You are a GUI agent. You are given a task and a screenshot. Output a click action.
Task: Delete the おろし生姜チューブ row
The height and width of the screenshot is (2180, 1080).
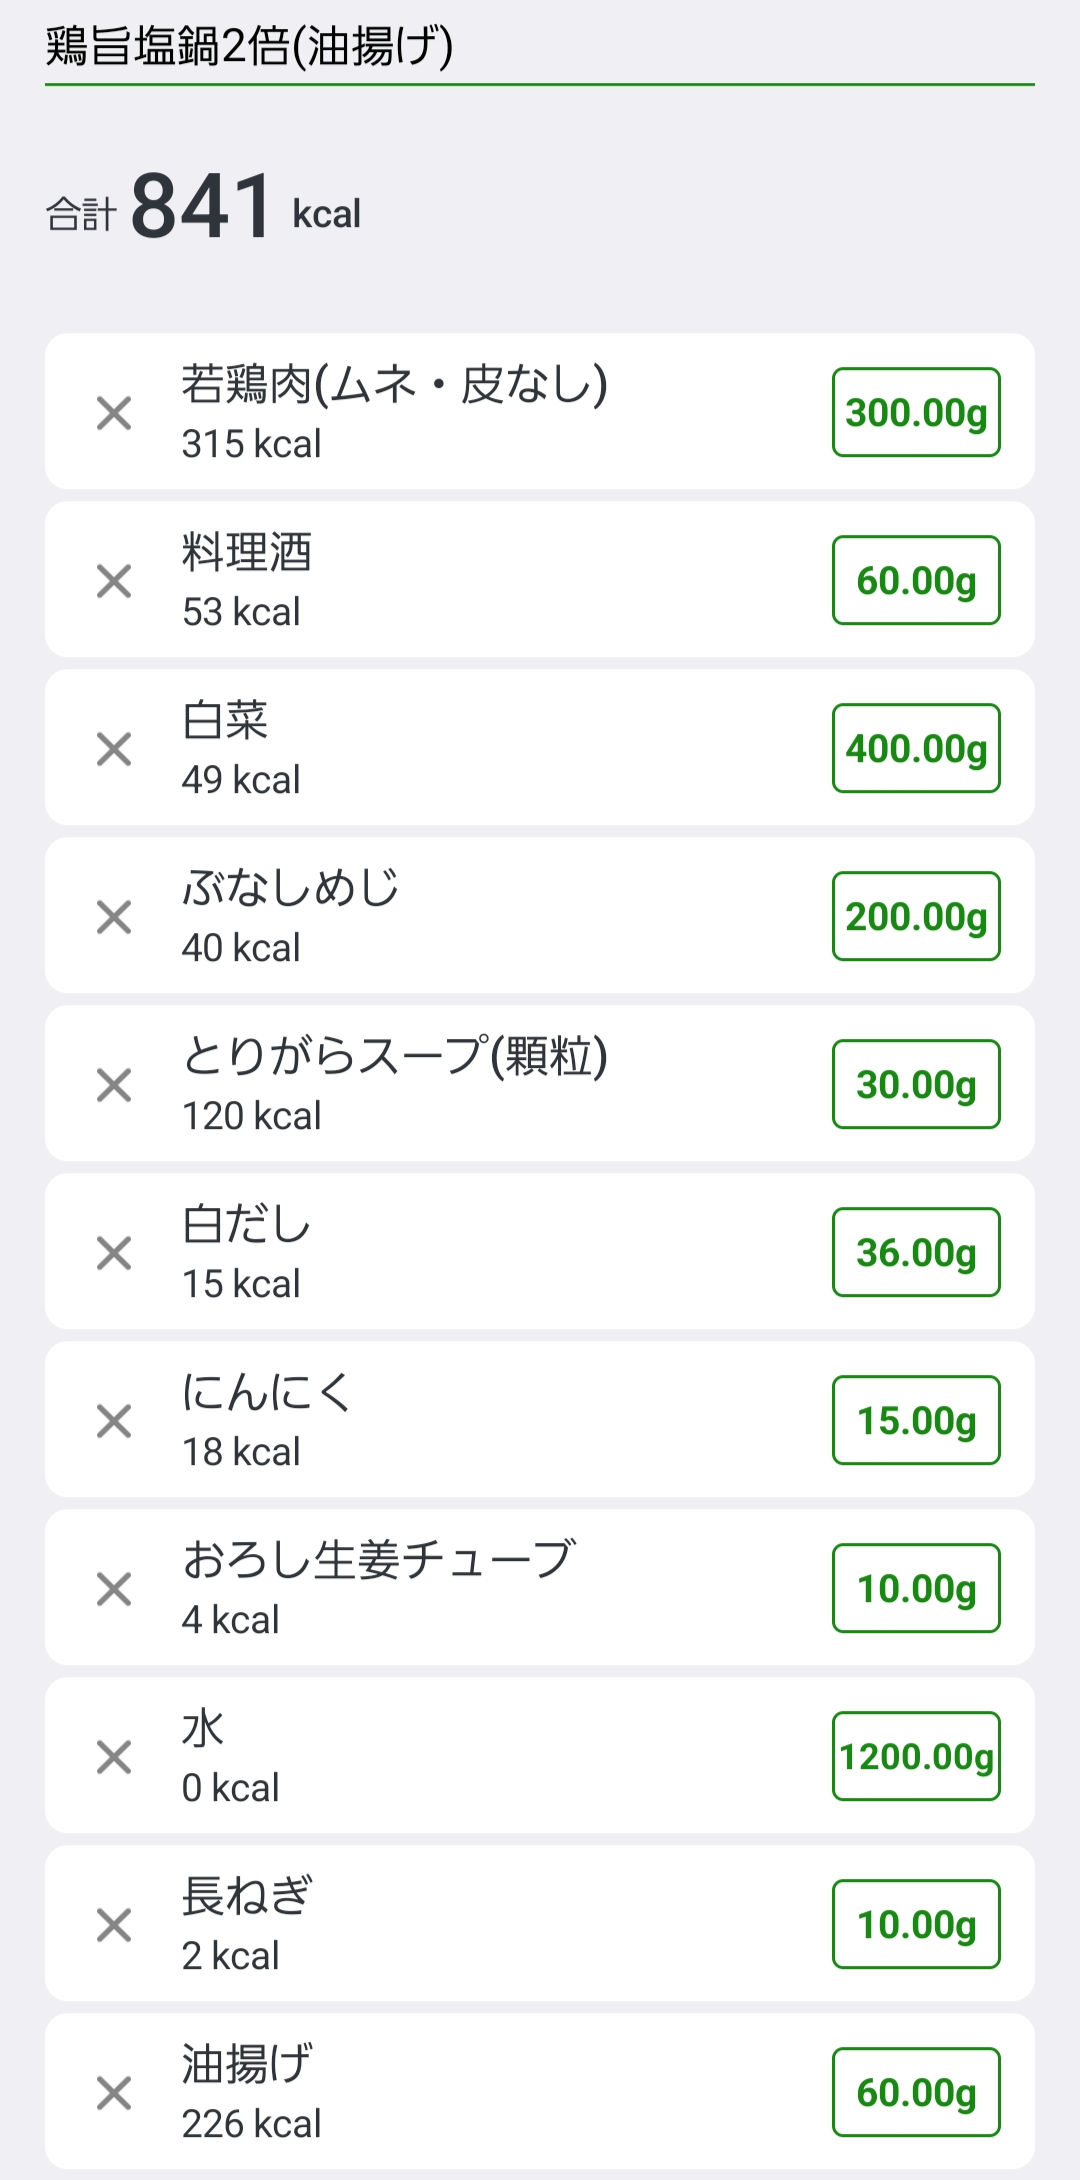coord(114,1588)
